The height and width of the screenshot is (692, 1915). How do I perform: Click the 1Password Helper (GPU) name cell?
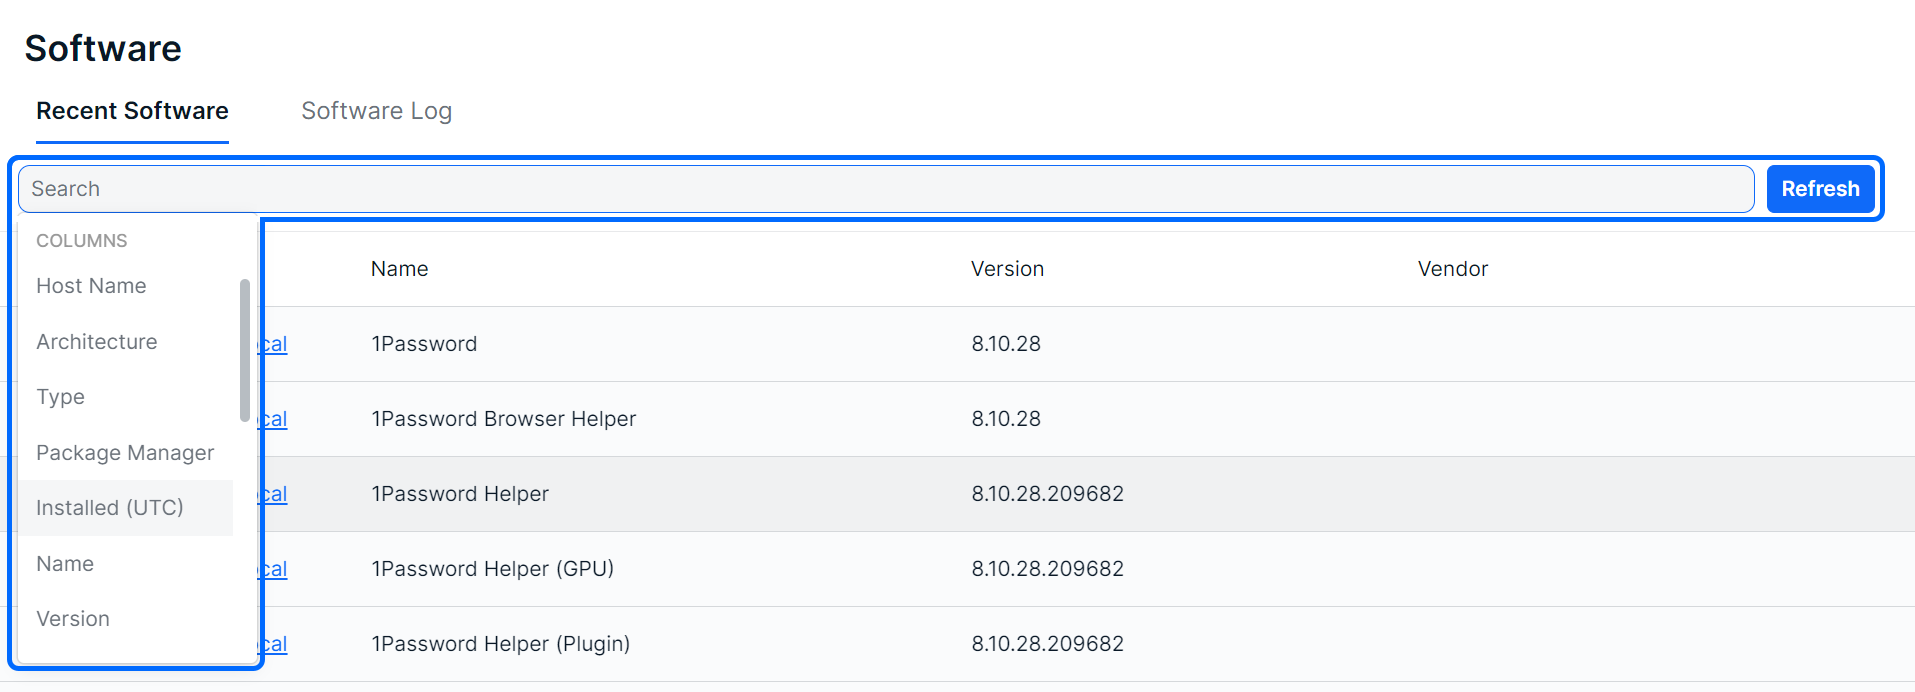[x=492, y=569]
